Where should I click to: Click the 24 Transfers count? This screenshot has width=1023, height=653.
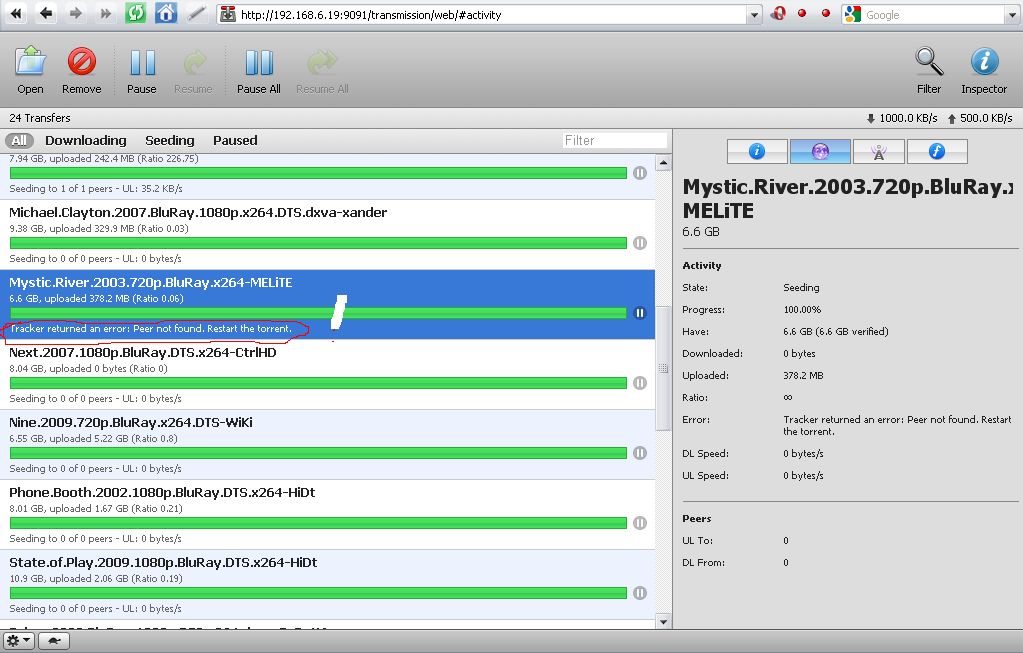point(40,118)
